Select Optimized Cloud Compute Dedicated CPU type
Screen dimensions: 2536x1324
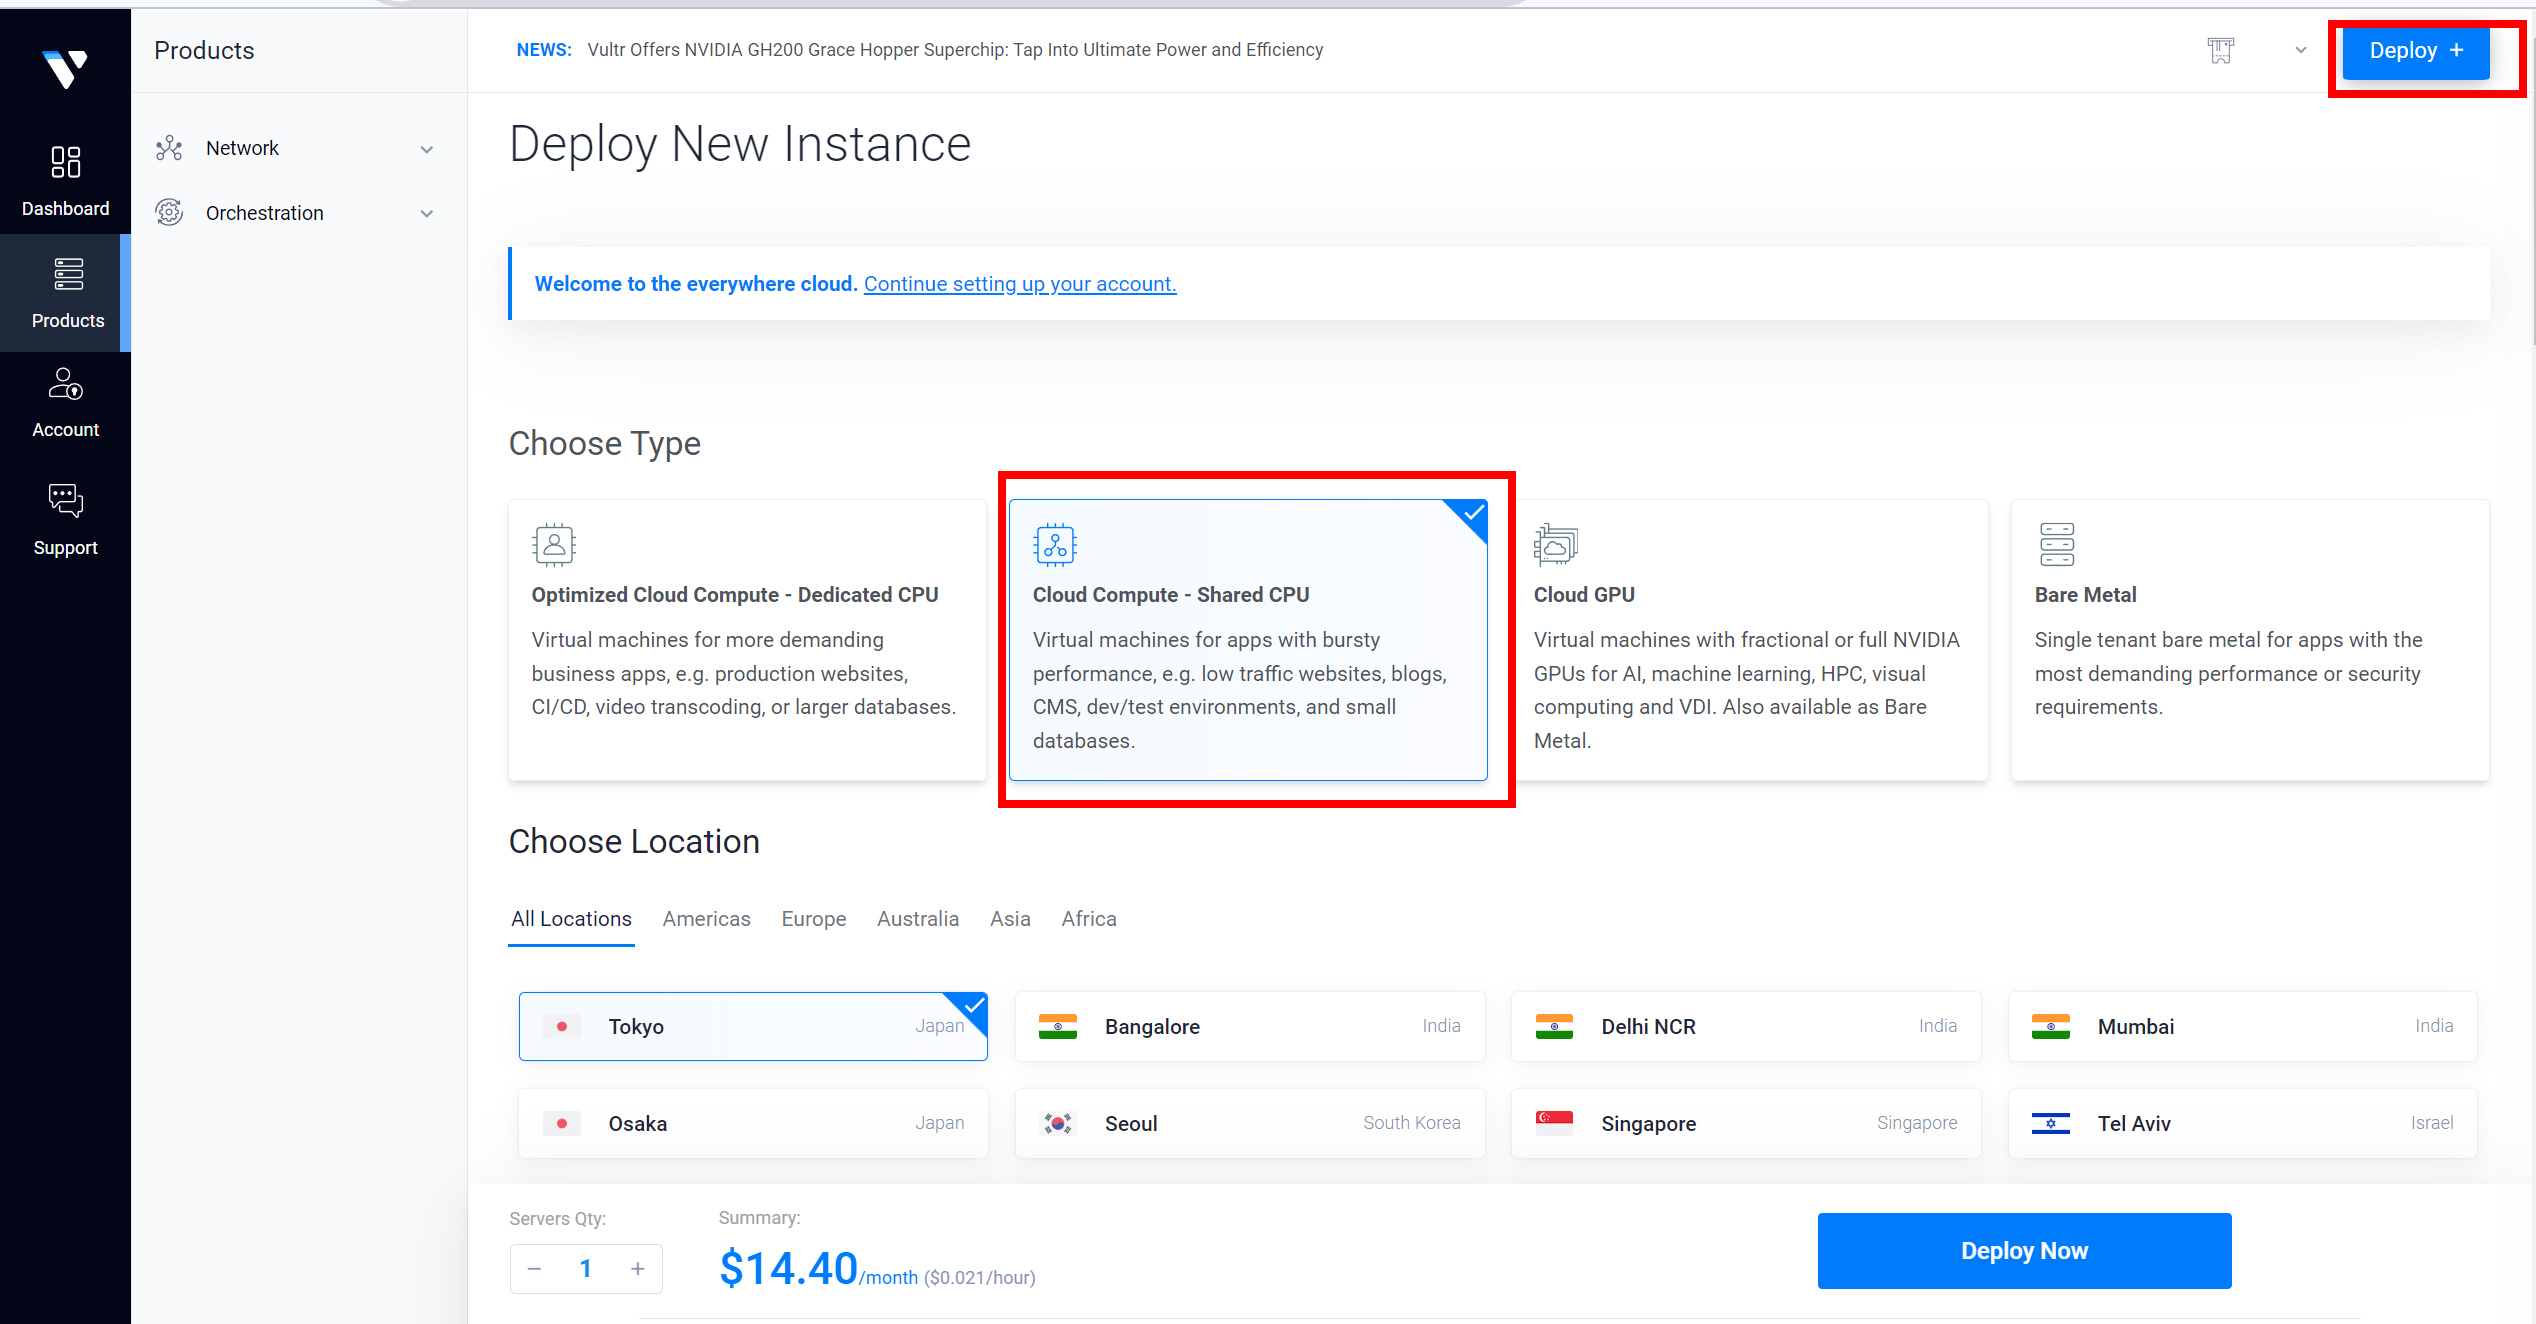tap(746, 640)
